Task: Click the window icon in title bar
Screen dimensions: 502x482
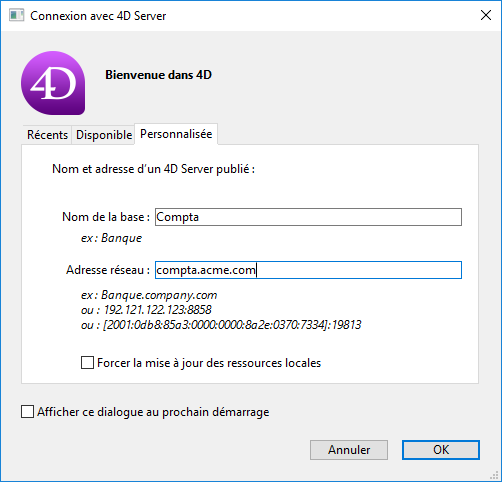Action: (x=16, y=15)
